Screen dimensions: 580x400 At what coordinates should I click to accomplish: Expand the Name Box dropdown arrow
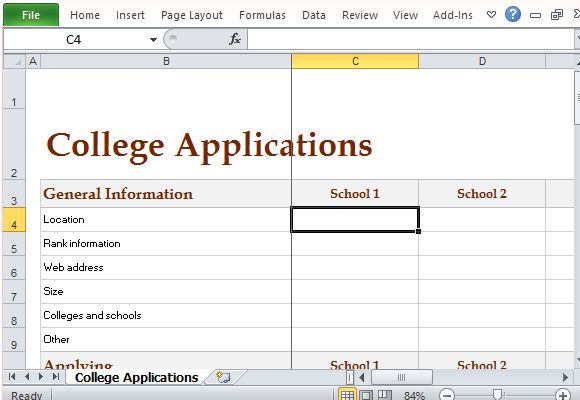point(153,40)
